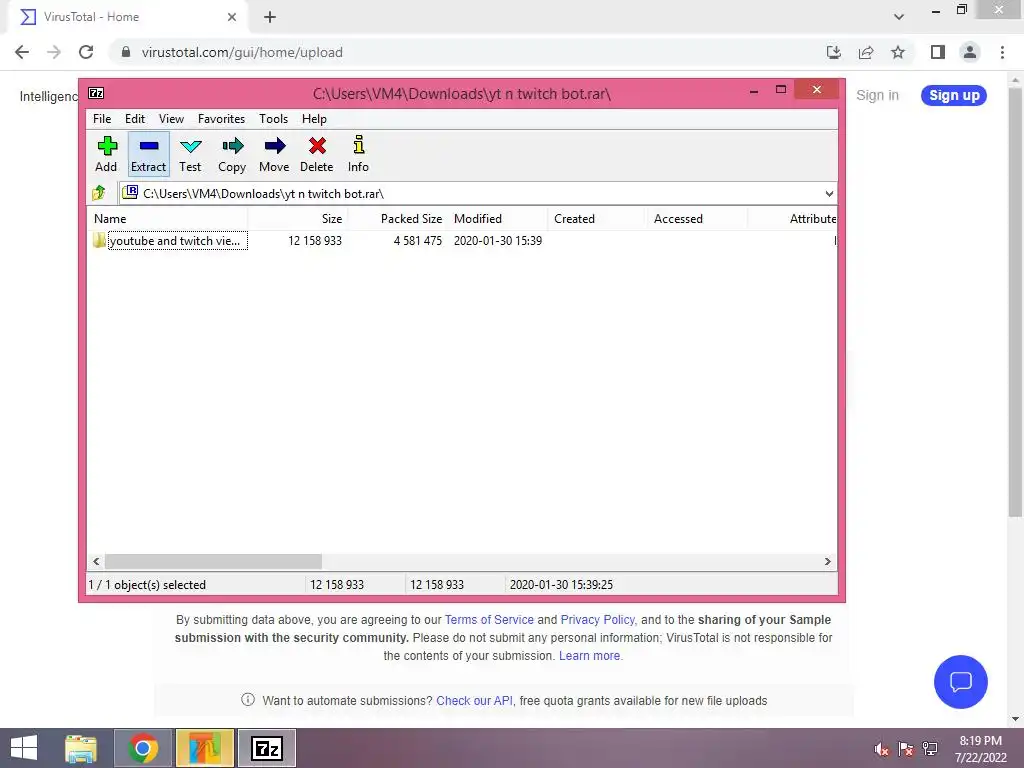1024x768 pixels.
Task: Click the Chrome address bar URL
Action: click(242, 52)
